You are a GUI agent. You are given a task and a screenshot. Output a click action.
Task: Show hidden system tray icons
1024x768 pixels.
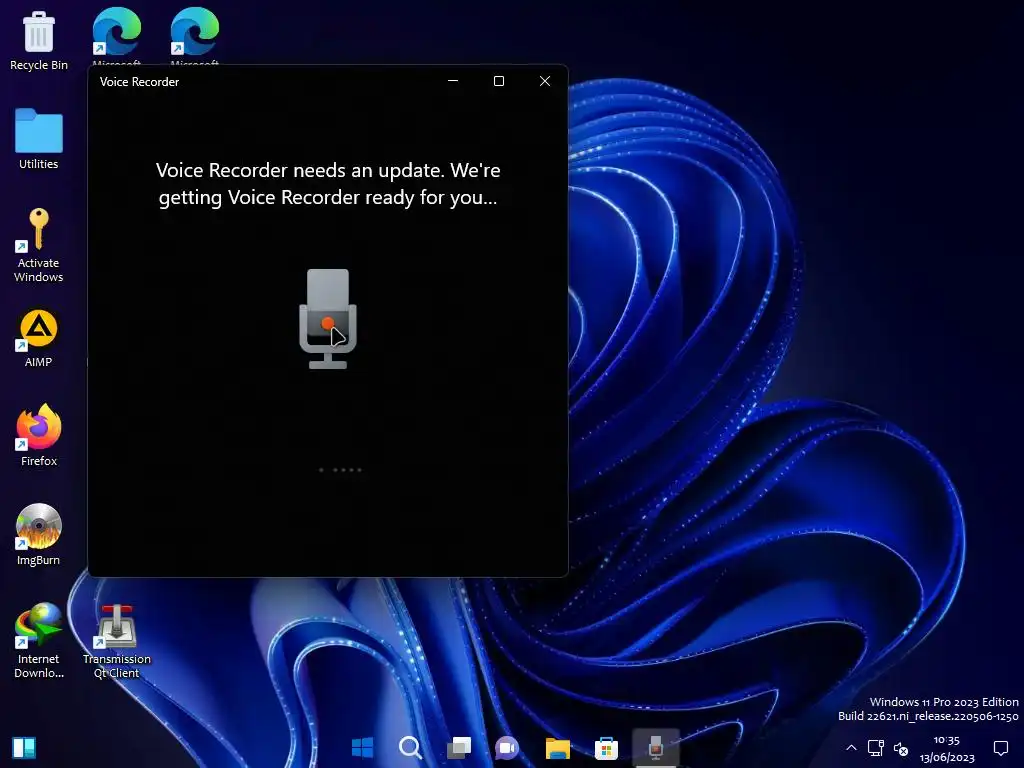851,748
